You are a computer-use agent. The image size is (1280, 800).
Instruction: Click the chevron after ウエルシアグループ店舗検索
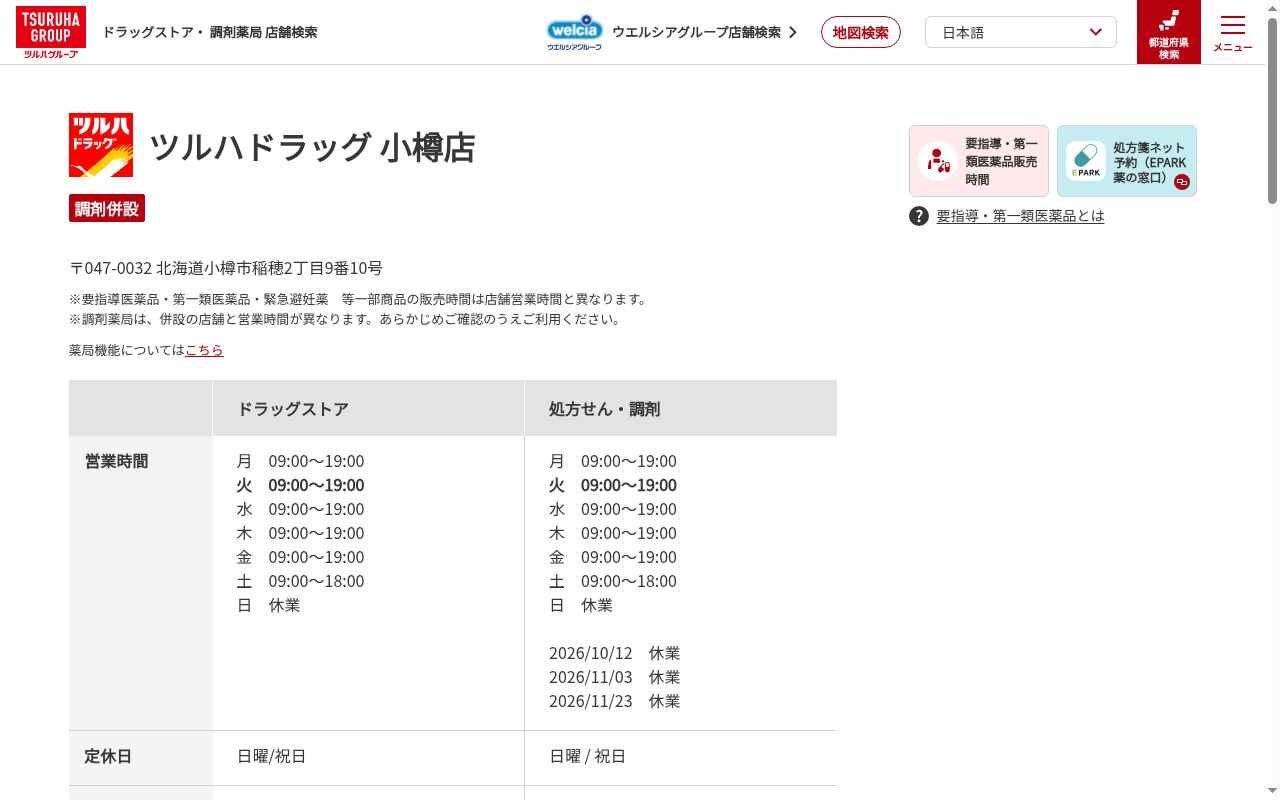793,32
